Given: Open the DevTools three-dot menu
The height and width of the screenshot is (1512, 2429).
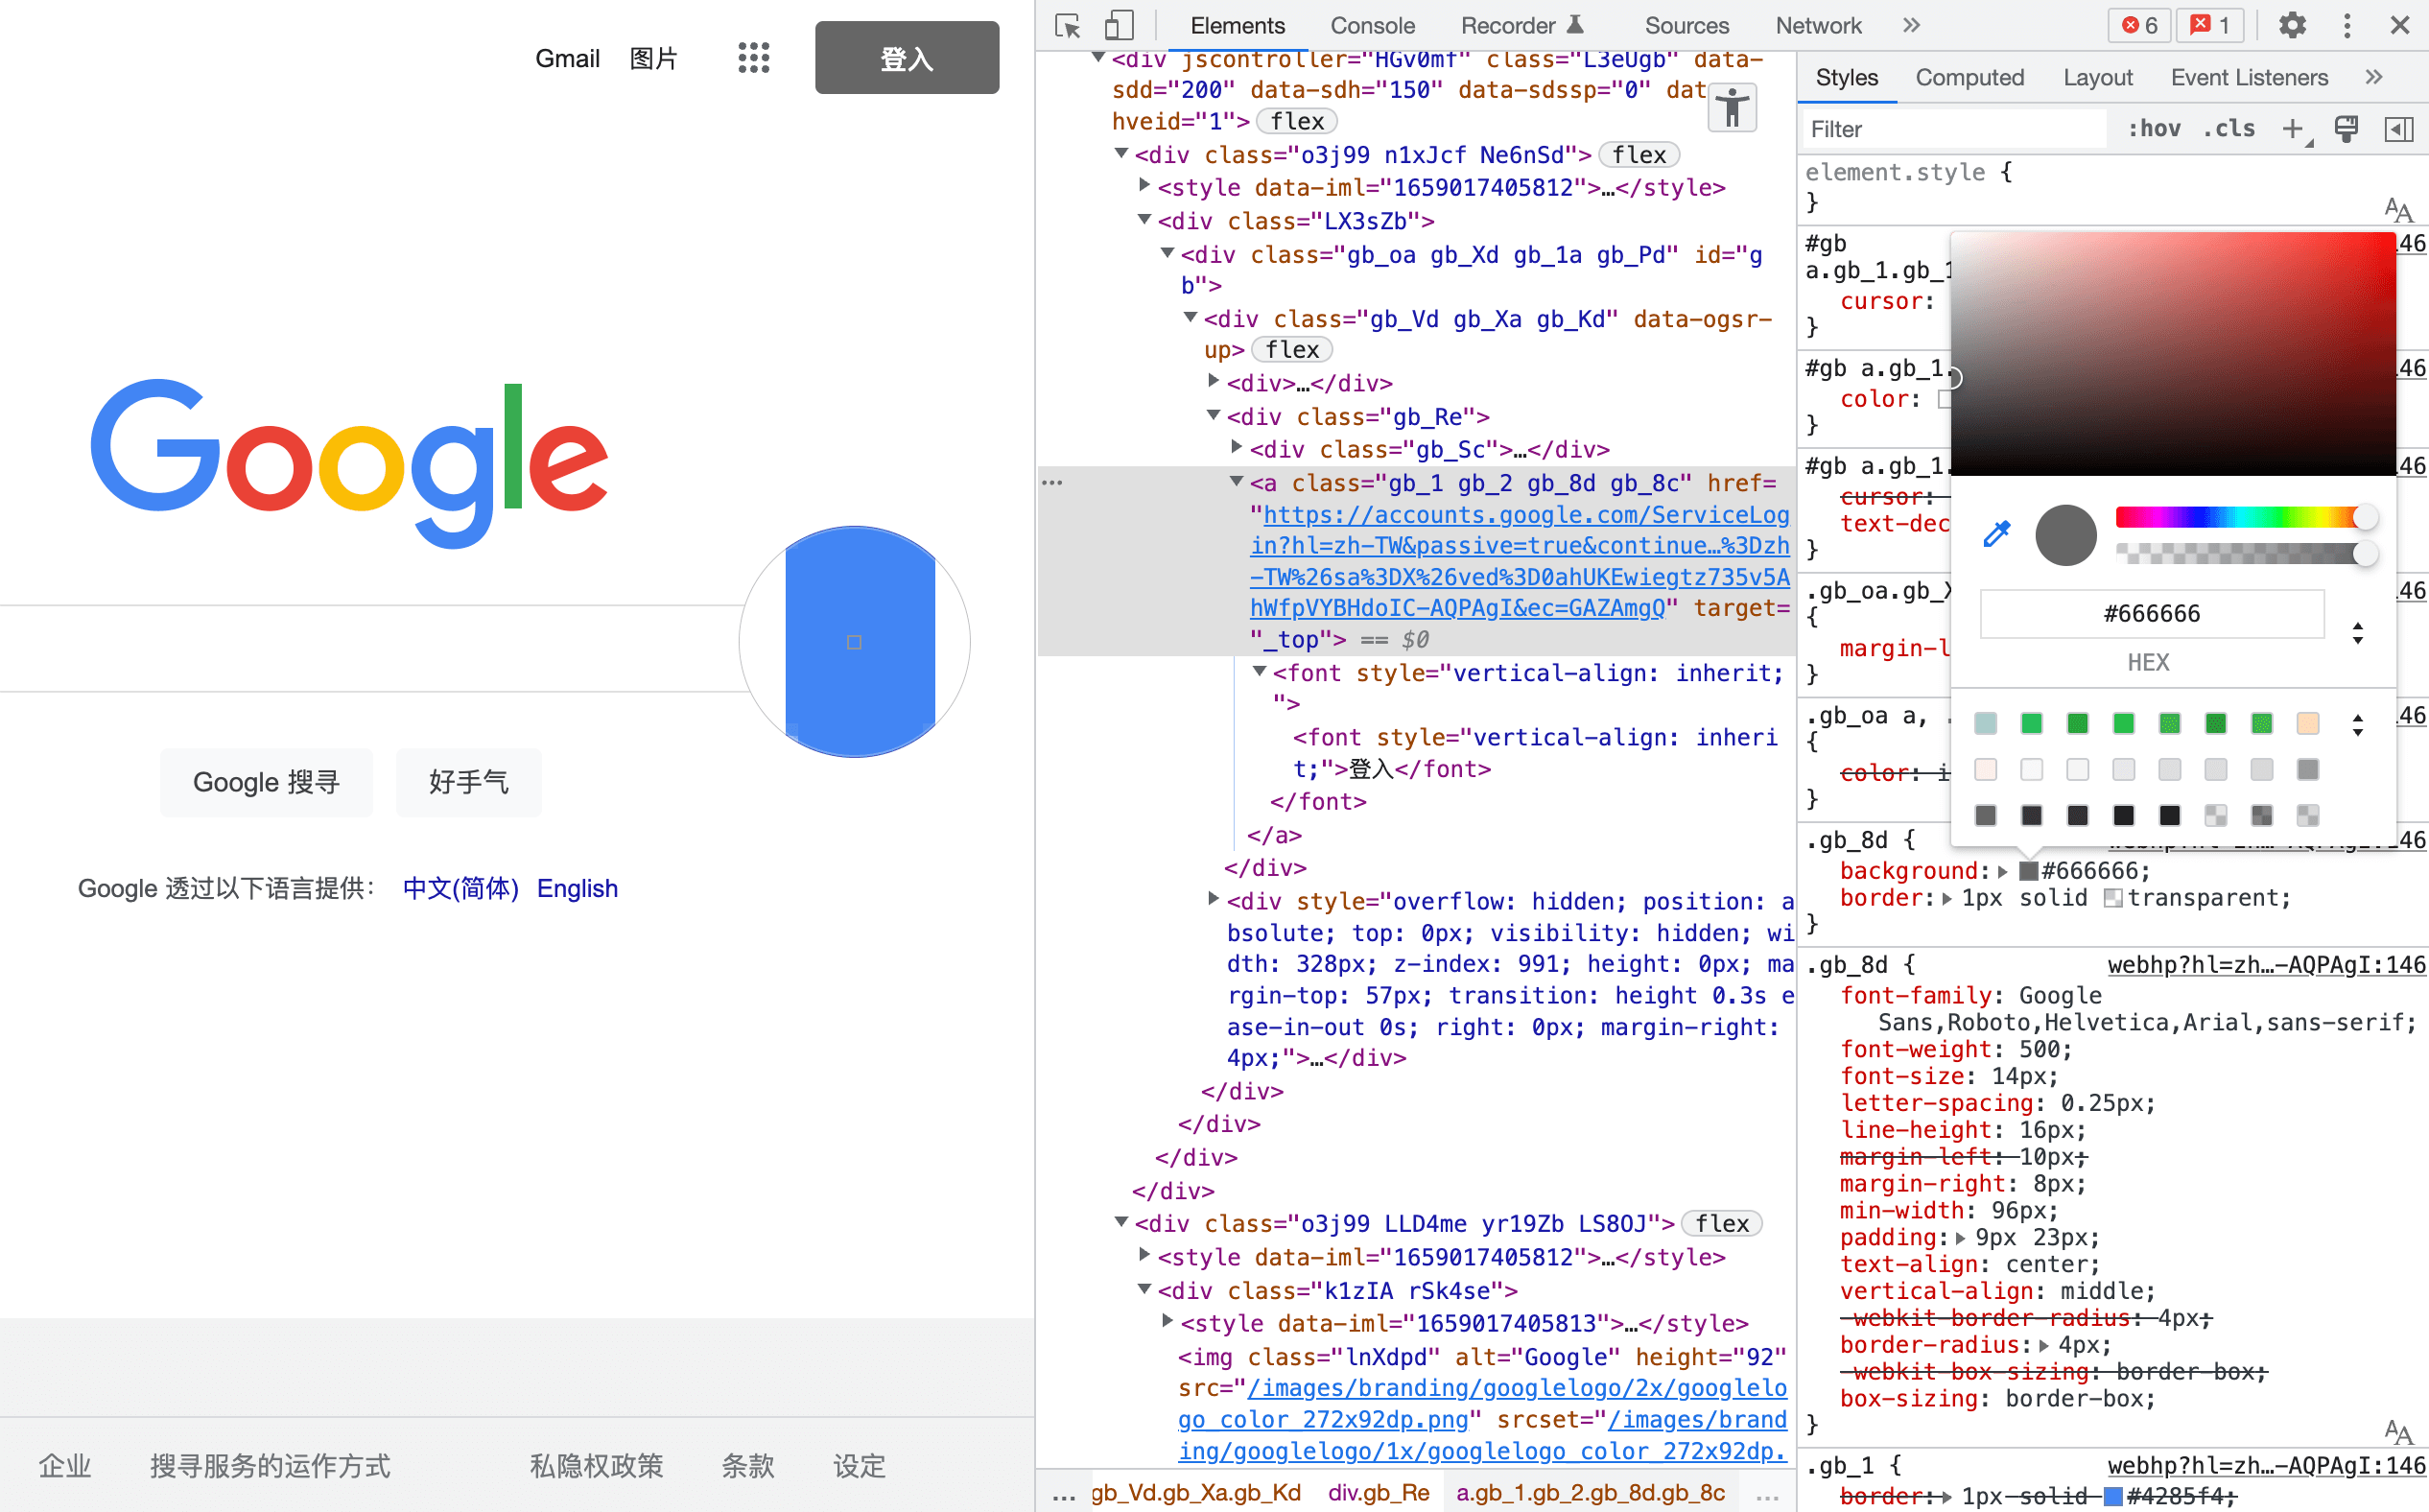Looking at the screenshot, I should click(x=2346, y=26).
